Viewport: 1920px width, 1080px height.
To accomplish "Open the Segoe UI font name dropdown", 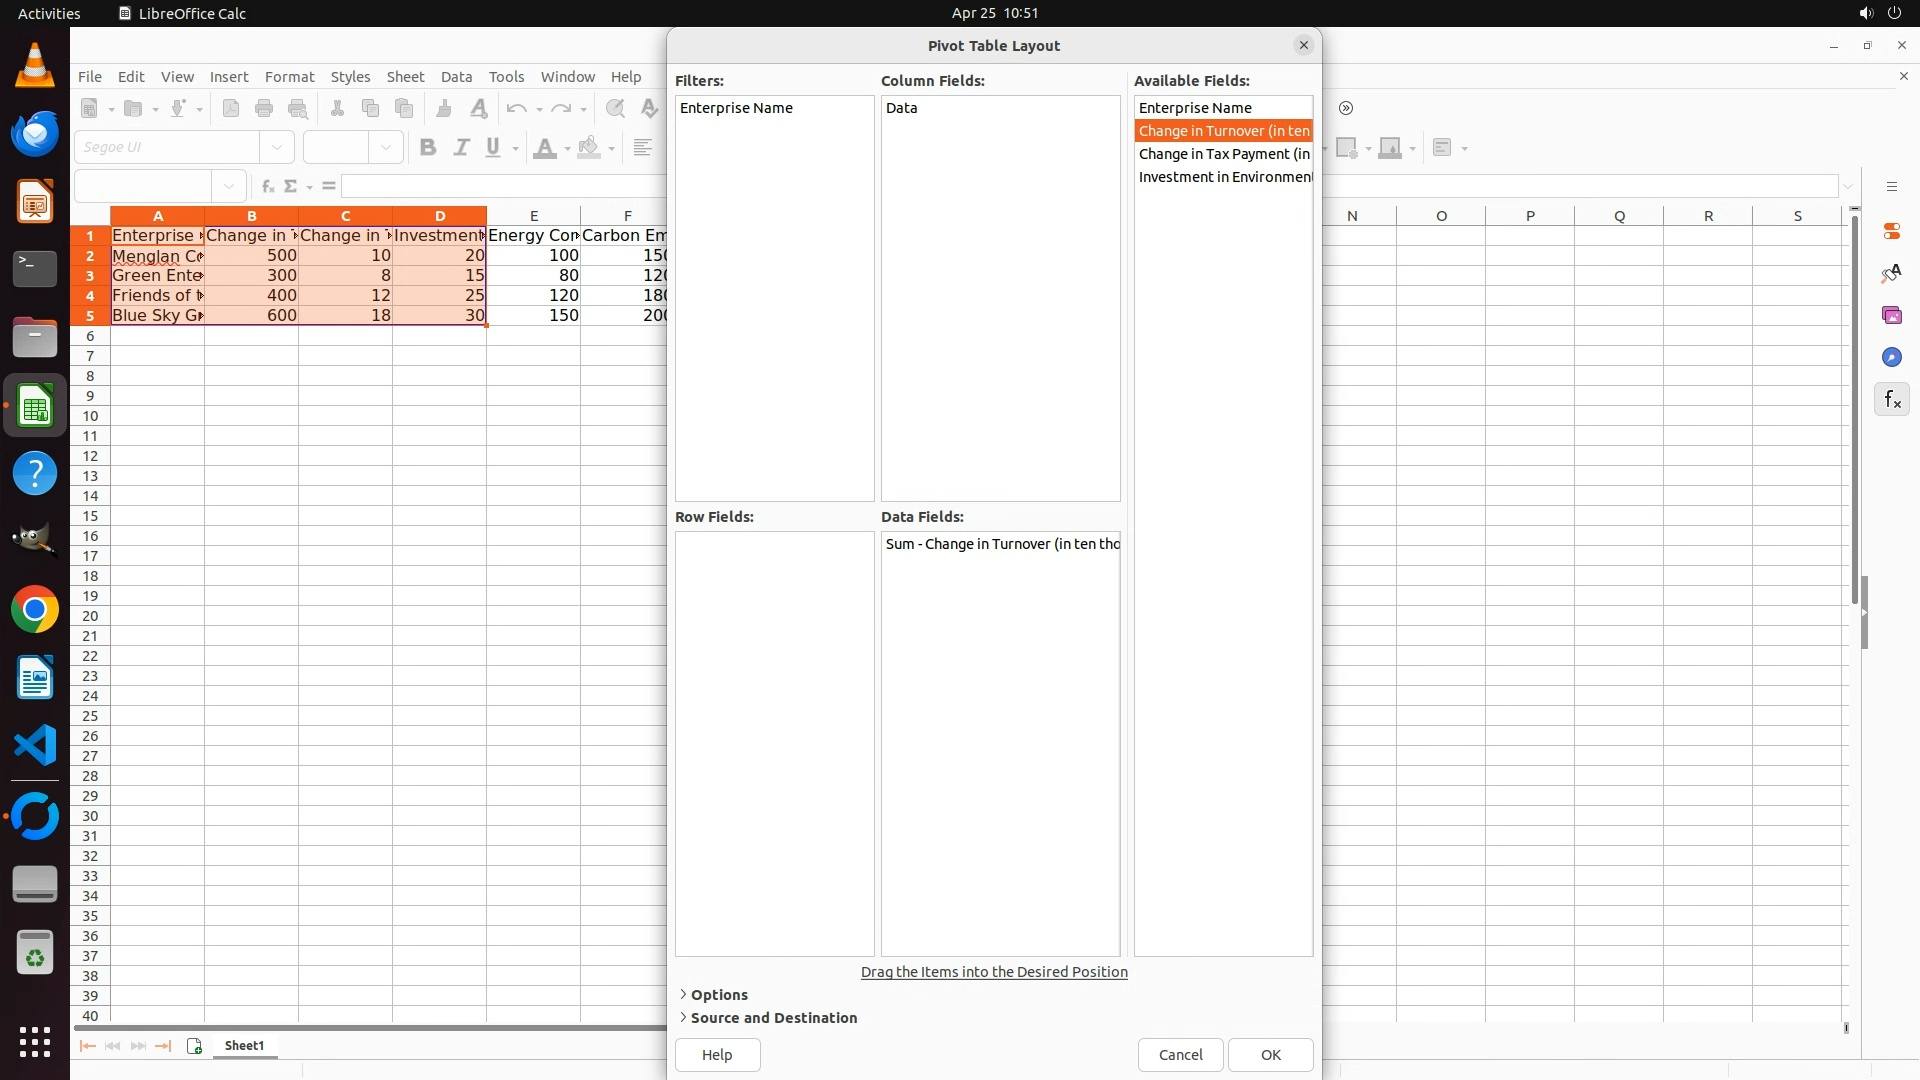I will (x=277, y=148).
